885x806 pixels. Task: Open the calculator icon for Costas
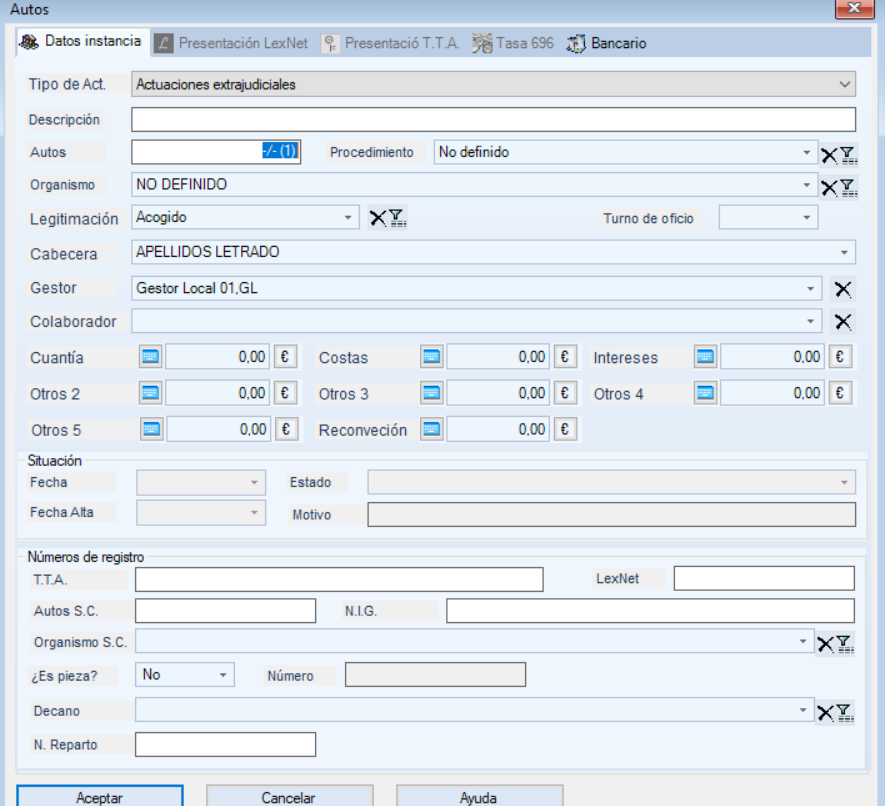[x=432, y=357]
